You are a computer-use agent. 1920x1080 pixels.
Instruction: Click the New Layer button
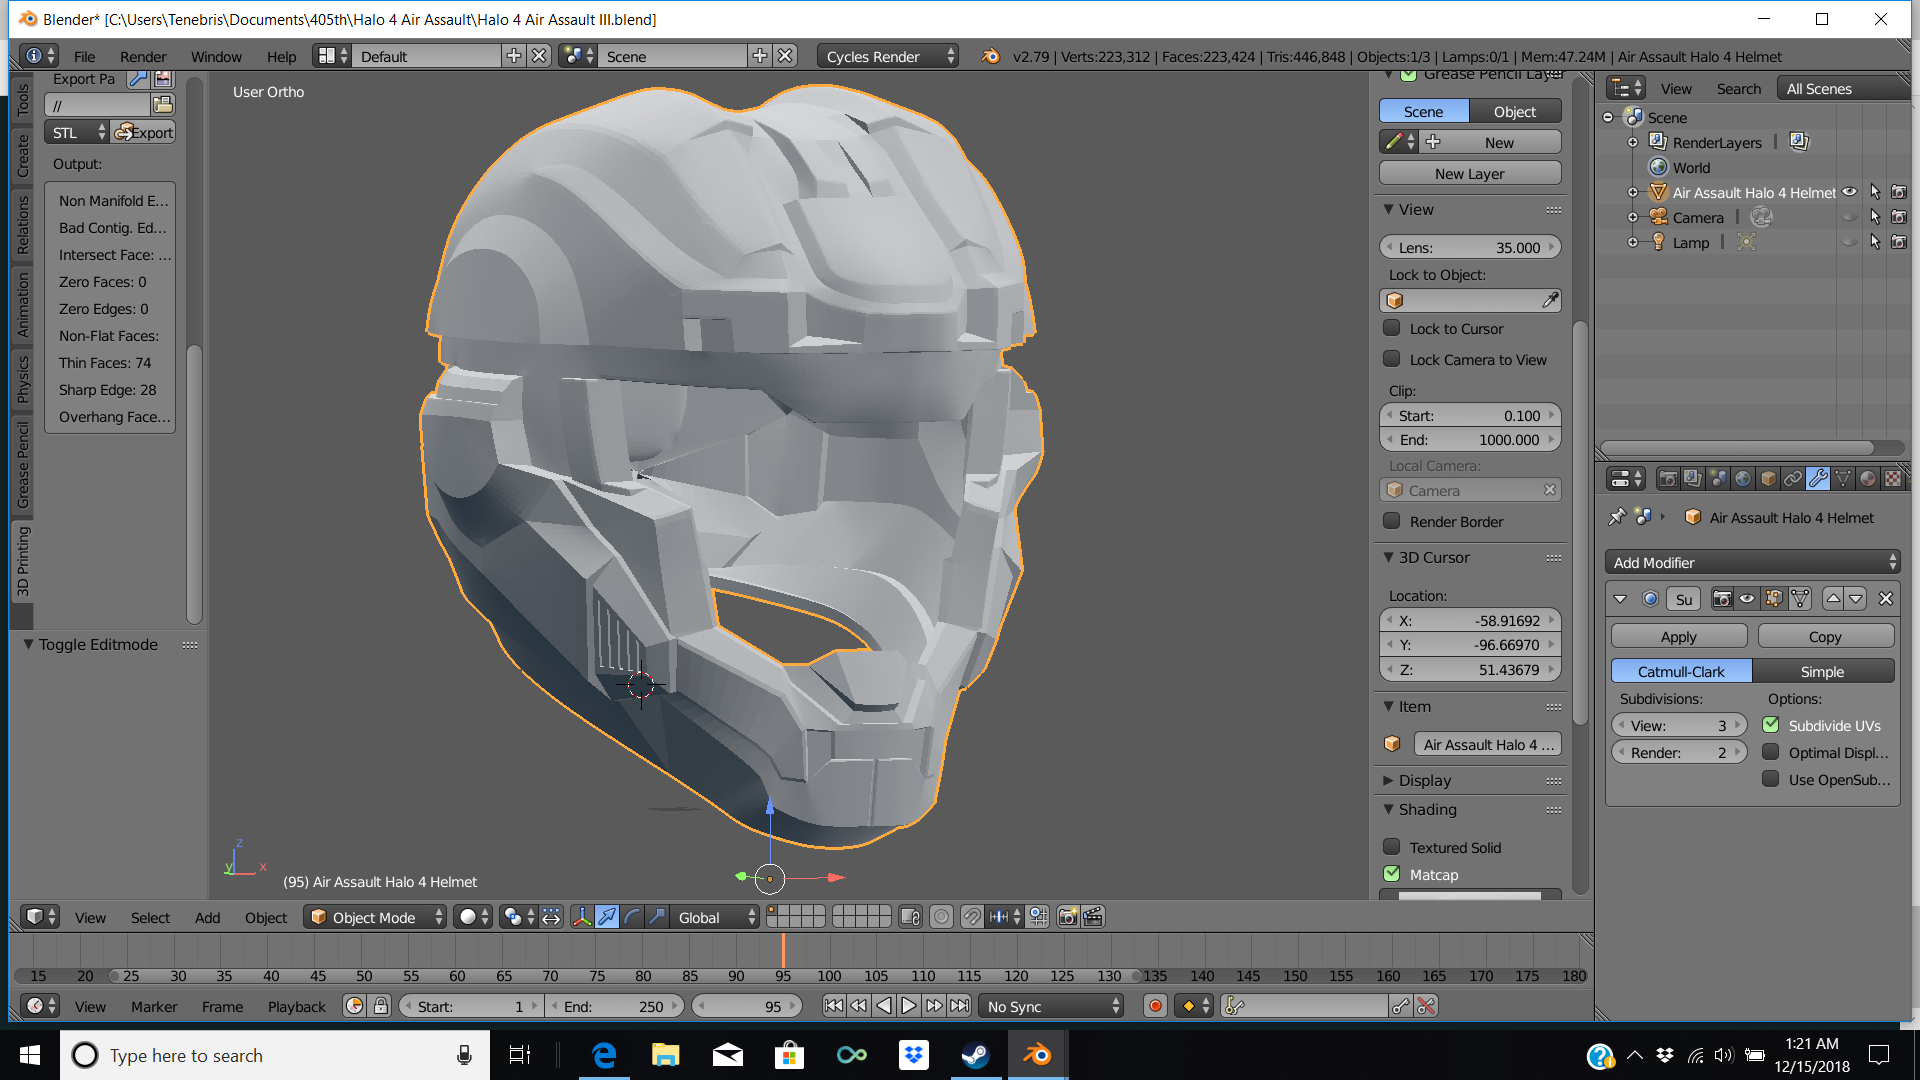click(1470, 173)
